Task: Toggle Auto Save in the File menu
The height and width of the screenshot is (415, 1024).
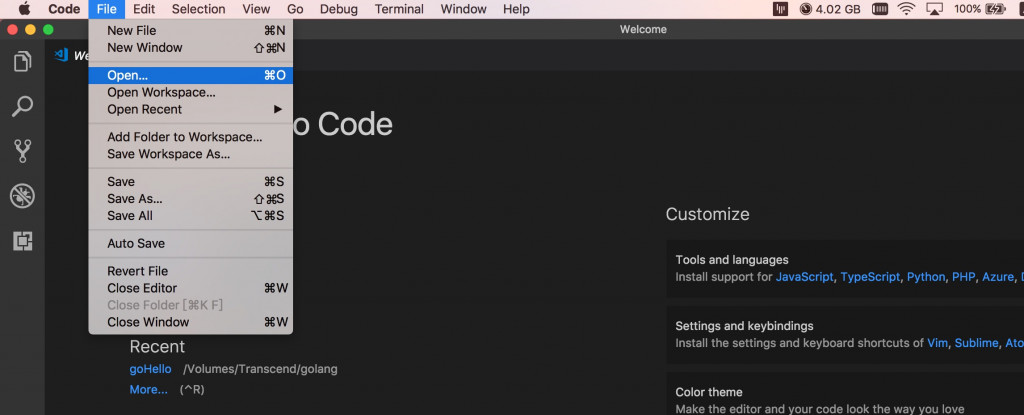Action: (191, 243)
